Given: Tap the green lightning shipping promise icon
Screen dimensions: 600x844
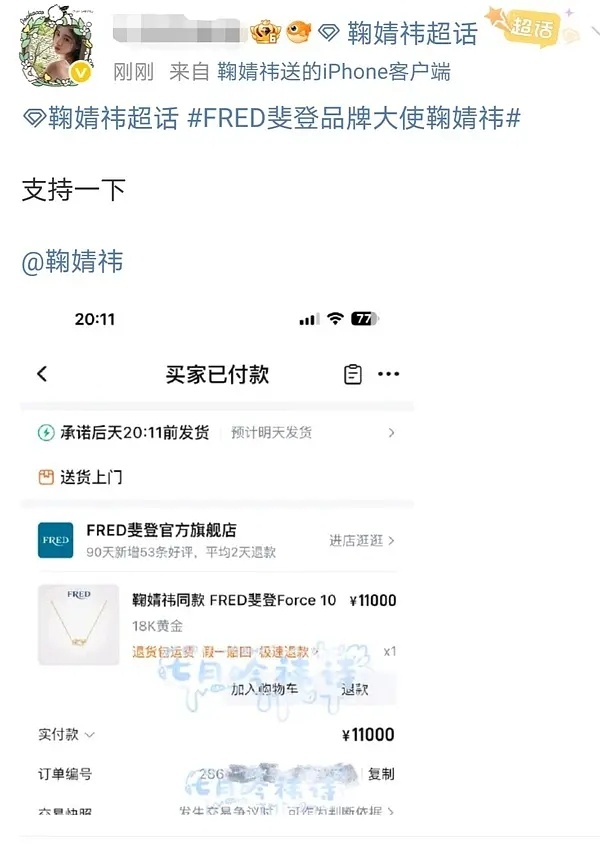Looking at the screenshot, I should point(46,433).
